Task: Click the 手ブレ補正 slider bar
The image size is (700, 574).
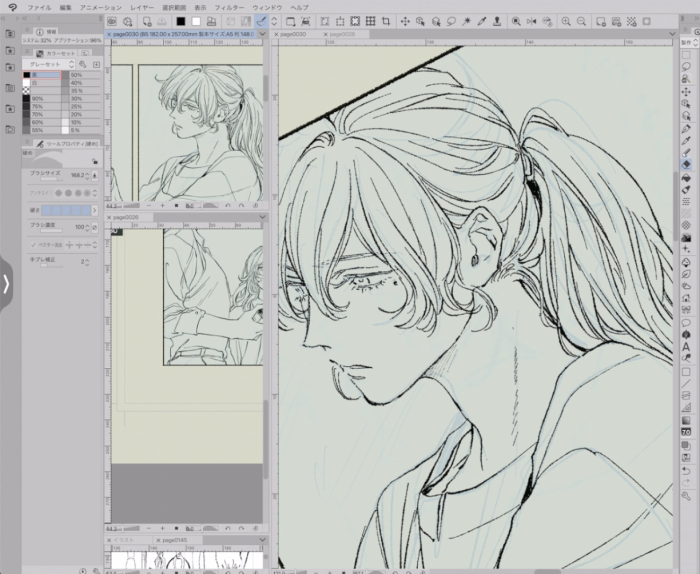Action: [x=52, y=266]
